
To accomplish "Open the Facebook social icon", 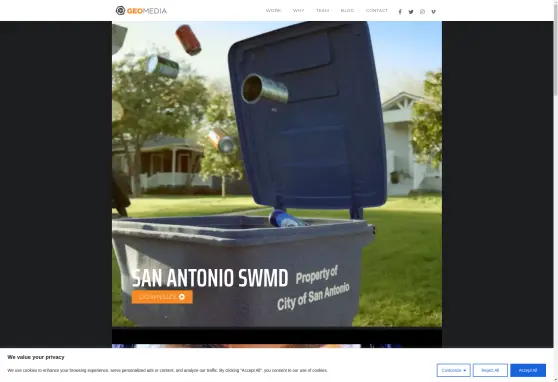I will click(x=400, y=12).
